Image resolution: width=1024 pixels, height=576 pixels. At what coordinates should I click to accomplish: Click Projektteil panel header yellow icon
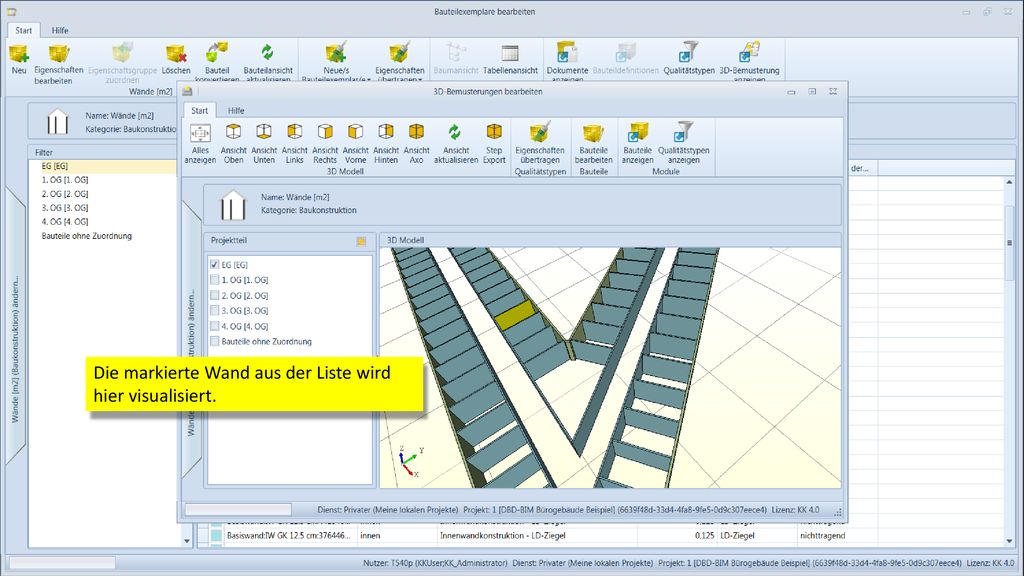[361, 241]
